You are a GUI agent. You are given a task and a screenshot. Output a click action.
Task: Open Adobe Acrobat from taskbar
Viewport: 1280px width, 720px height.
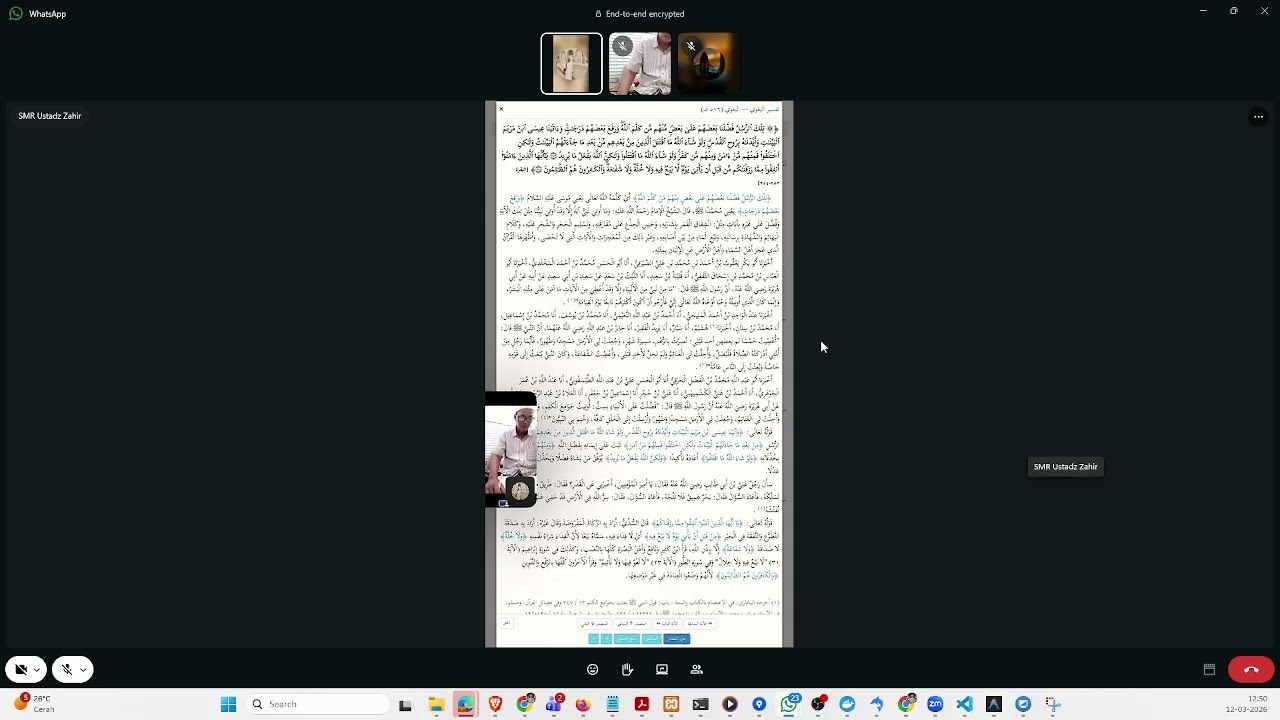(642, 704)
